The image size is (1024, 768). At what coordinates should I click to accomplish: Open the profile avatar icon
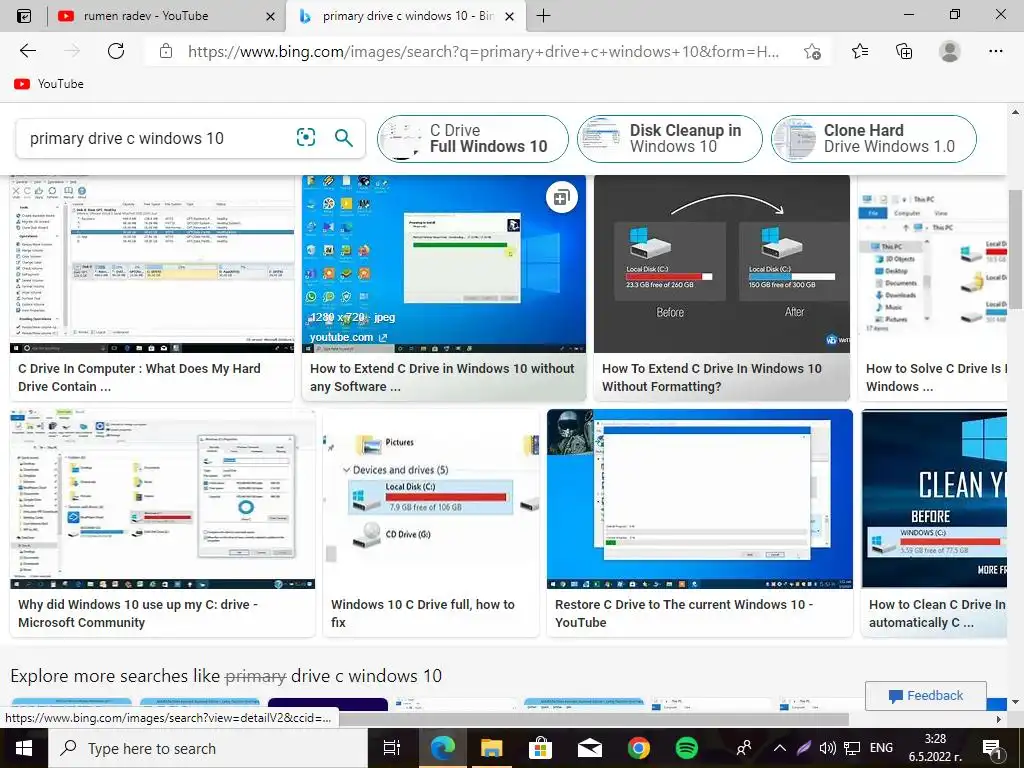(x=950, y=51)
